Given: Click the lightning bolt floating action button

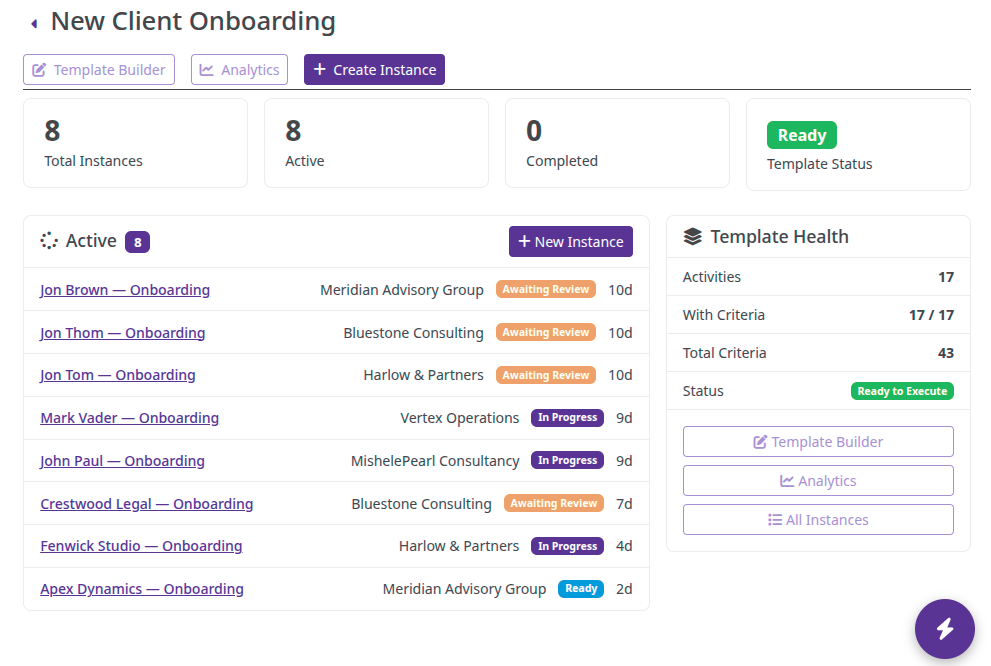Looking at the screenshot, I should click(x=944, y=629).
